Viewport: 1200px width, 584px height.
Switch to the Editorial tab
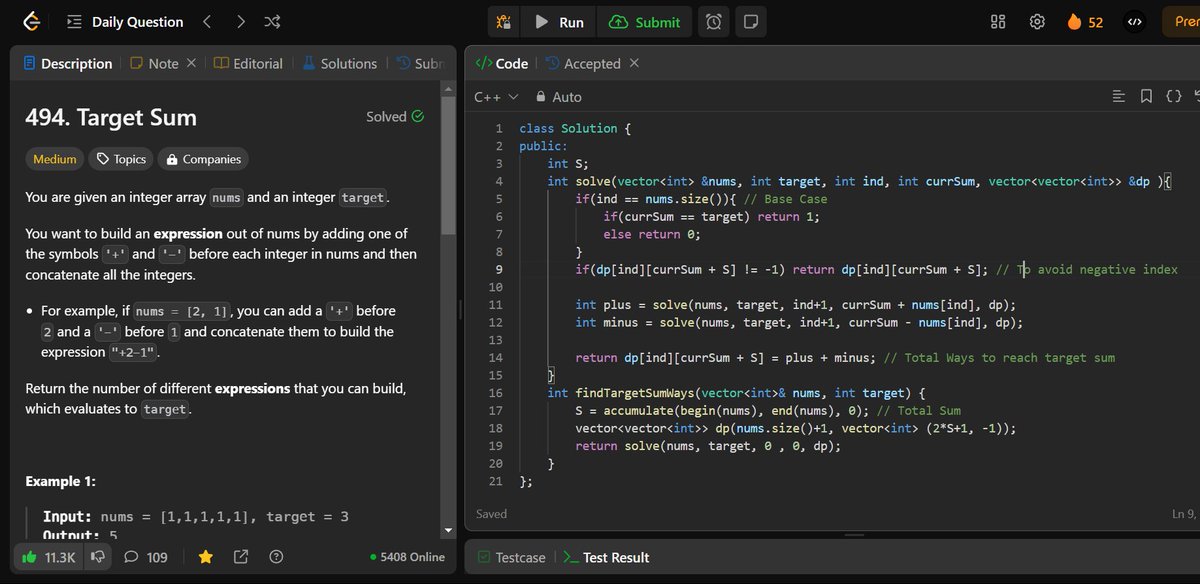coord(248,63)
